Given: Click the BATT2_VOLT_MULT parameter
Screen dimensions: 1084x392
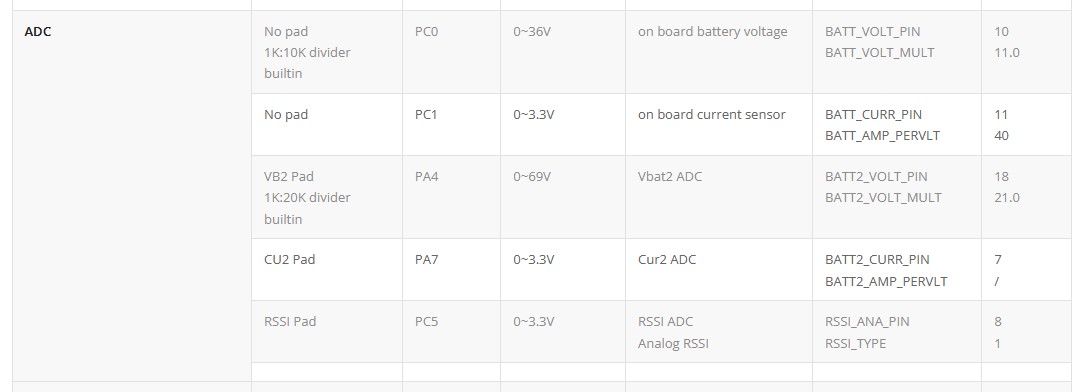Looking at the screenshot, I should pyautogui.click(x=883, y=198).
